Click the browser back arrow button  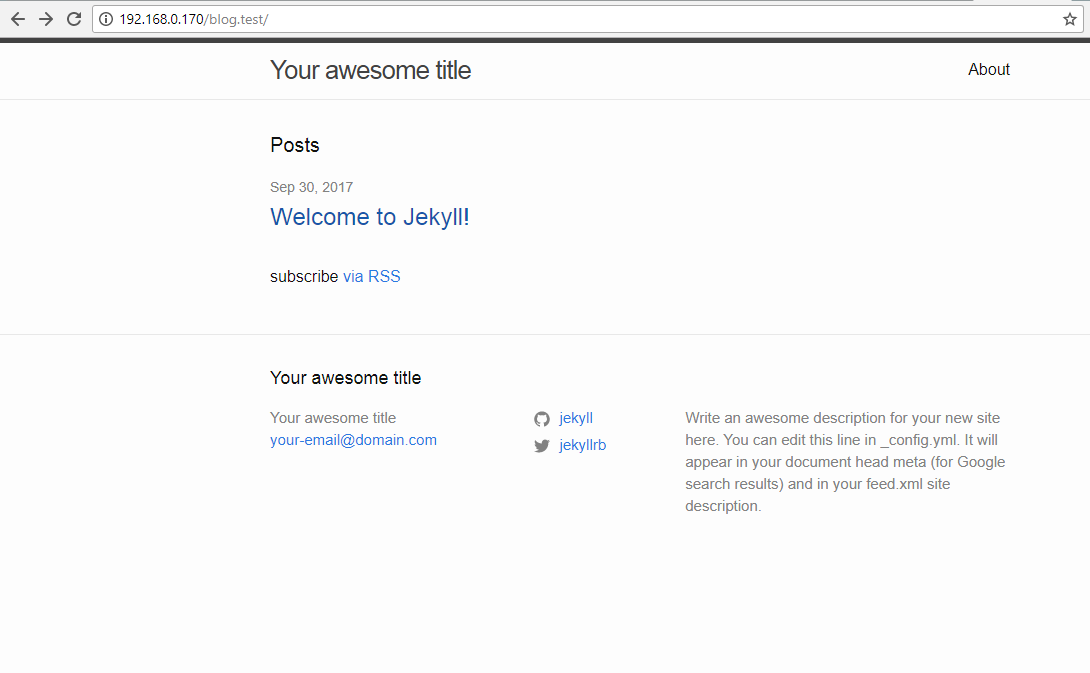(18, 19)
